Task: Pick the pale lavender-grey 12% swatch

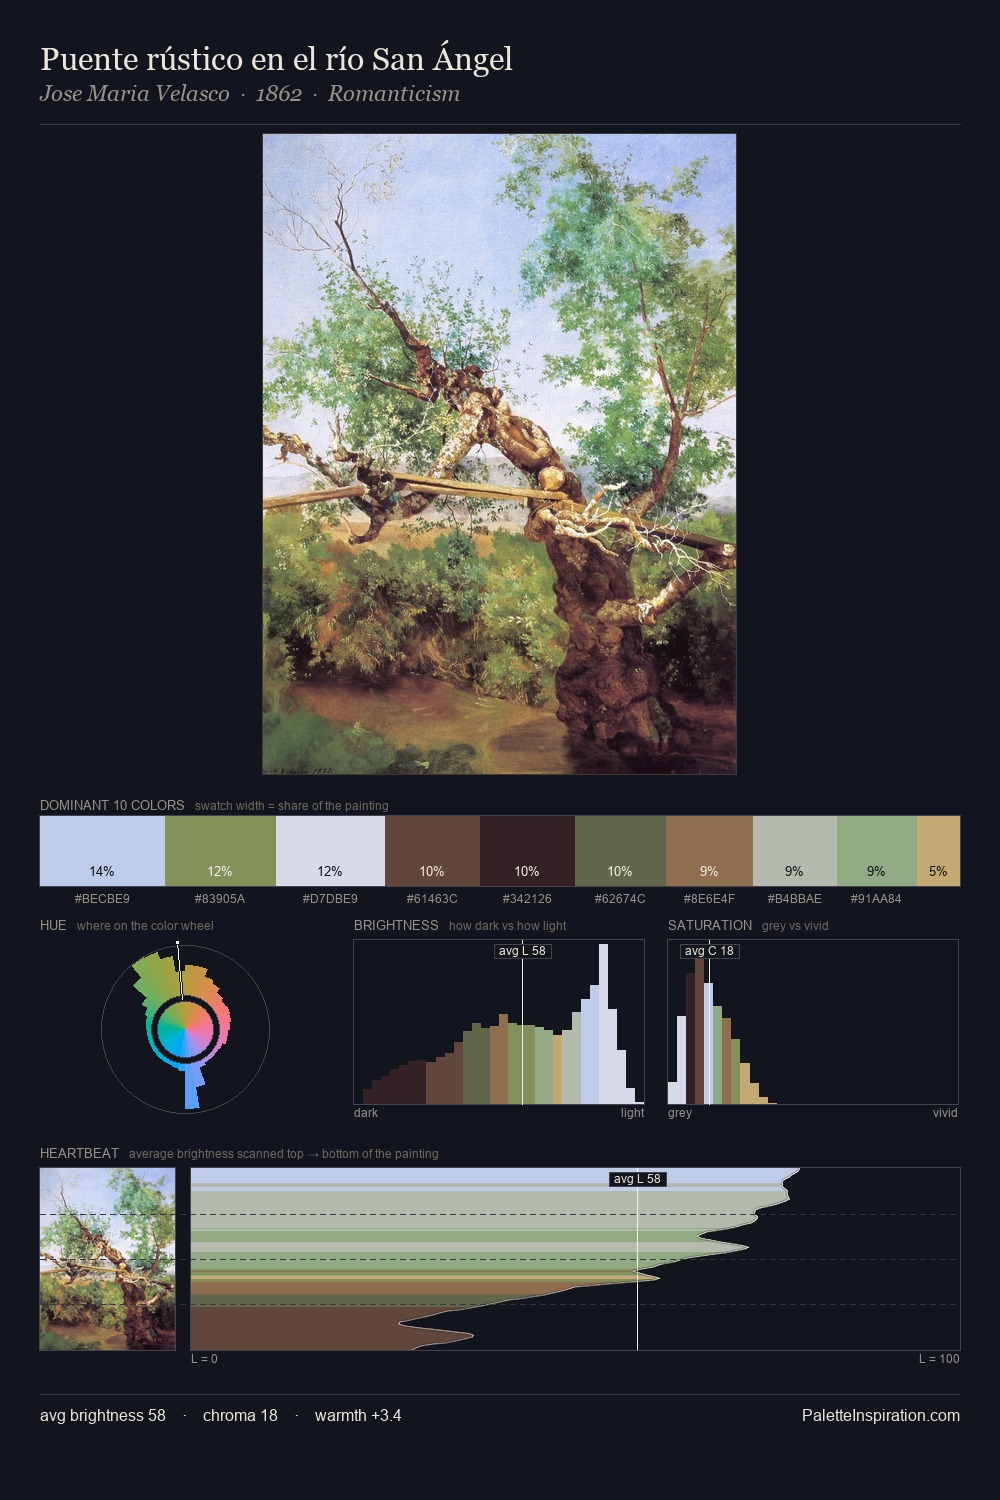Action: point(330,851)
